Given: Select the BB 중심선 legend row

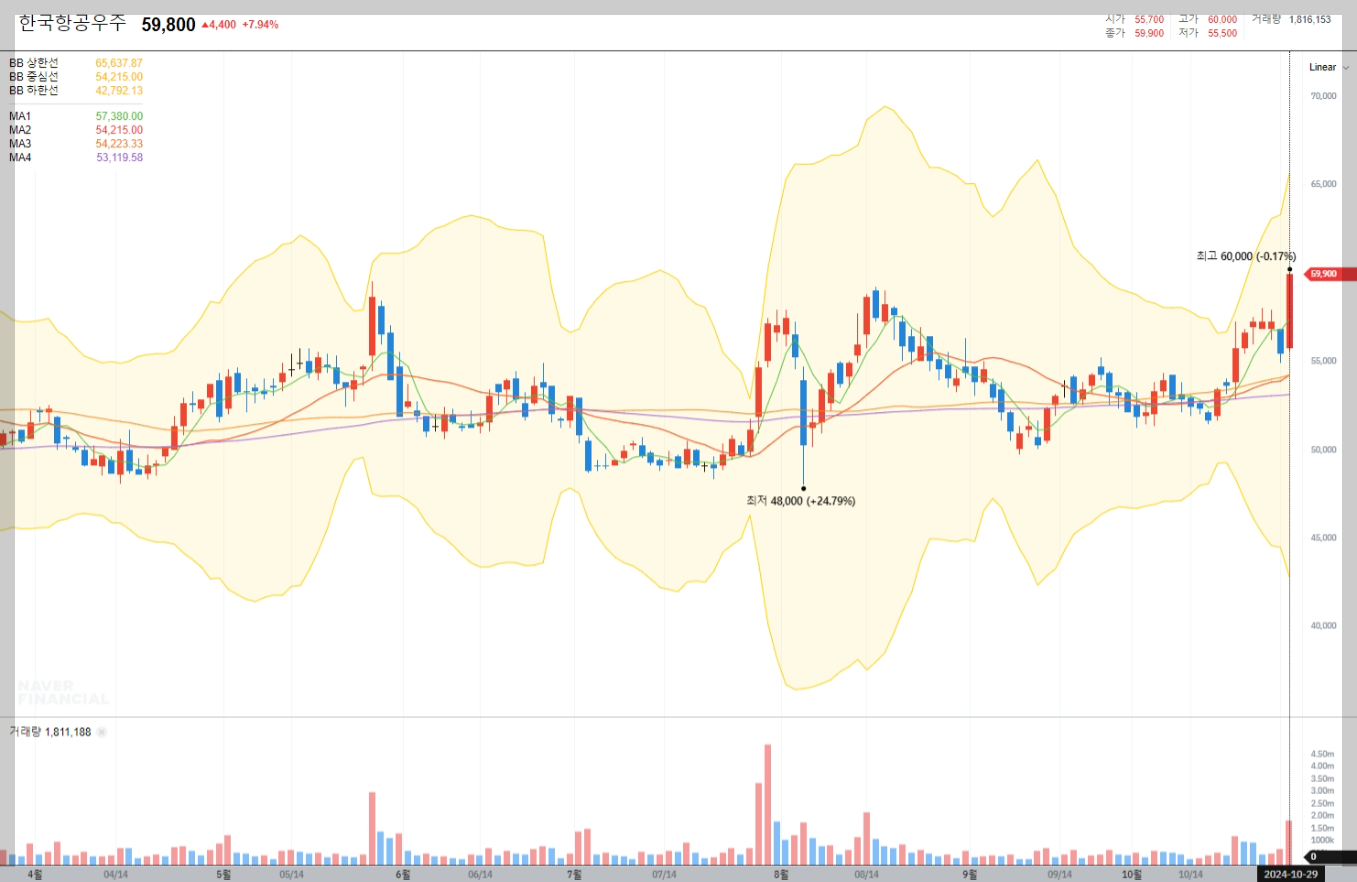Looking at the screenshot, I should (x=76, y=76).
